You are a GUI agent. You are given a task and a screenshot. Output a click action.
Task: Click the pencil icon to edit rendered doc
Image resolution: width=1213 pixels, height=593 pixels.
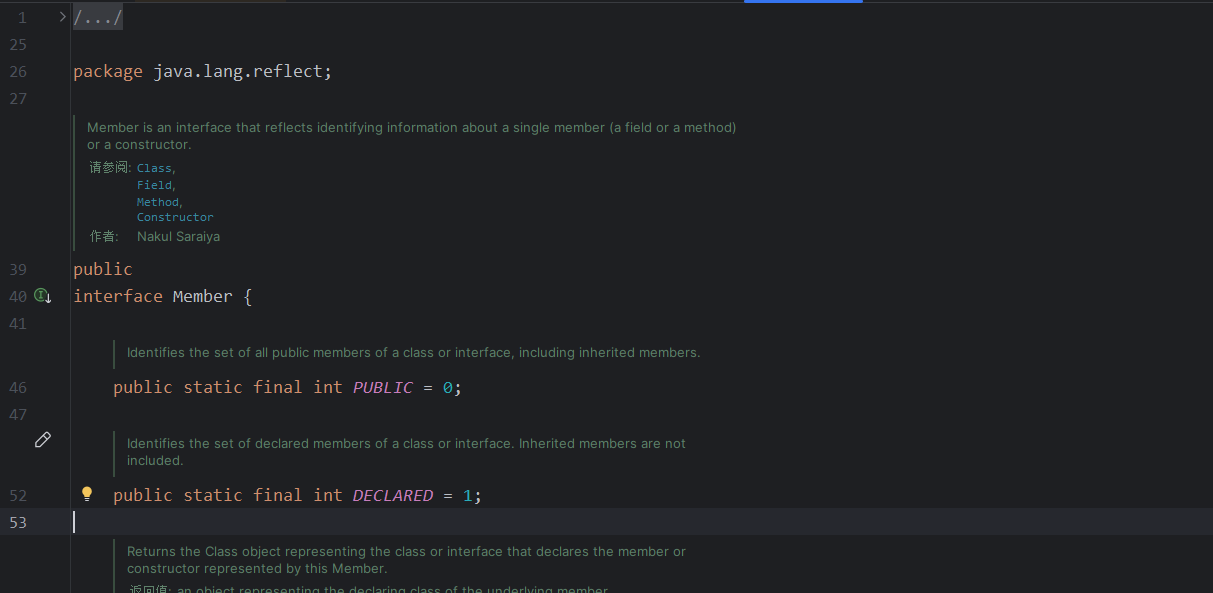43,440
